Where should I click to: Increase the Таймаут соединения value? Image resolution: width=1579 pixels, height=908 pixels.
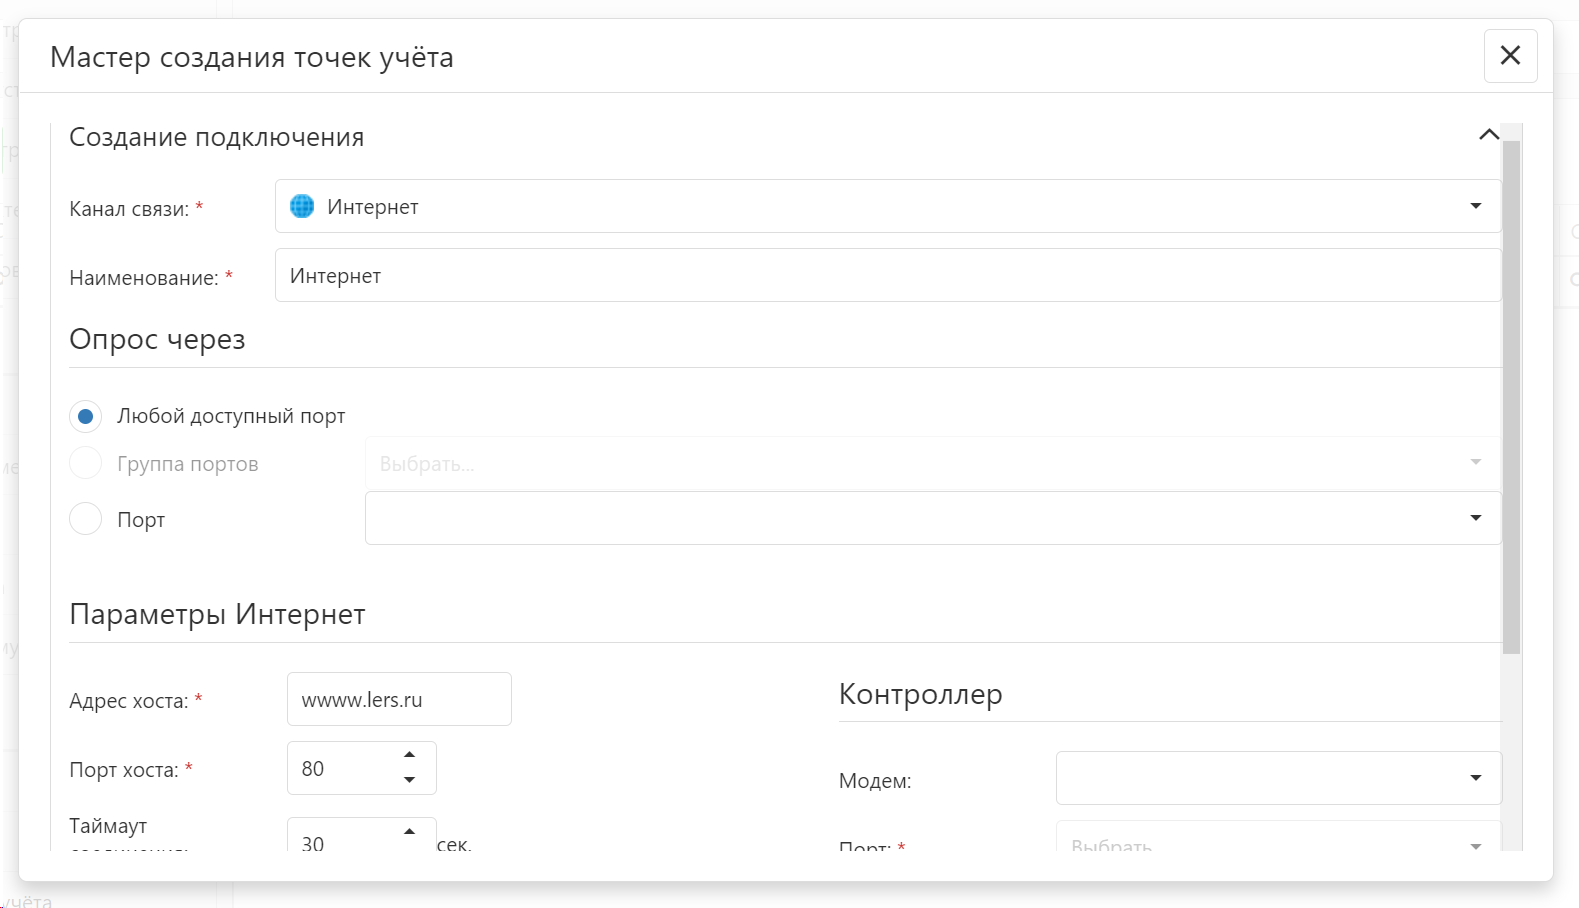[x=410, y=832]
